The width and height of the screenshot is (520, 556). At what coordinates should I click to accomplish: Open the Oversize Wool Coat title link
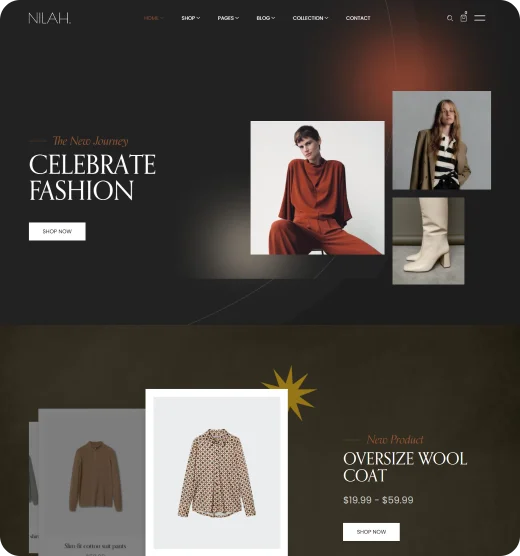tap(405, 467)
